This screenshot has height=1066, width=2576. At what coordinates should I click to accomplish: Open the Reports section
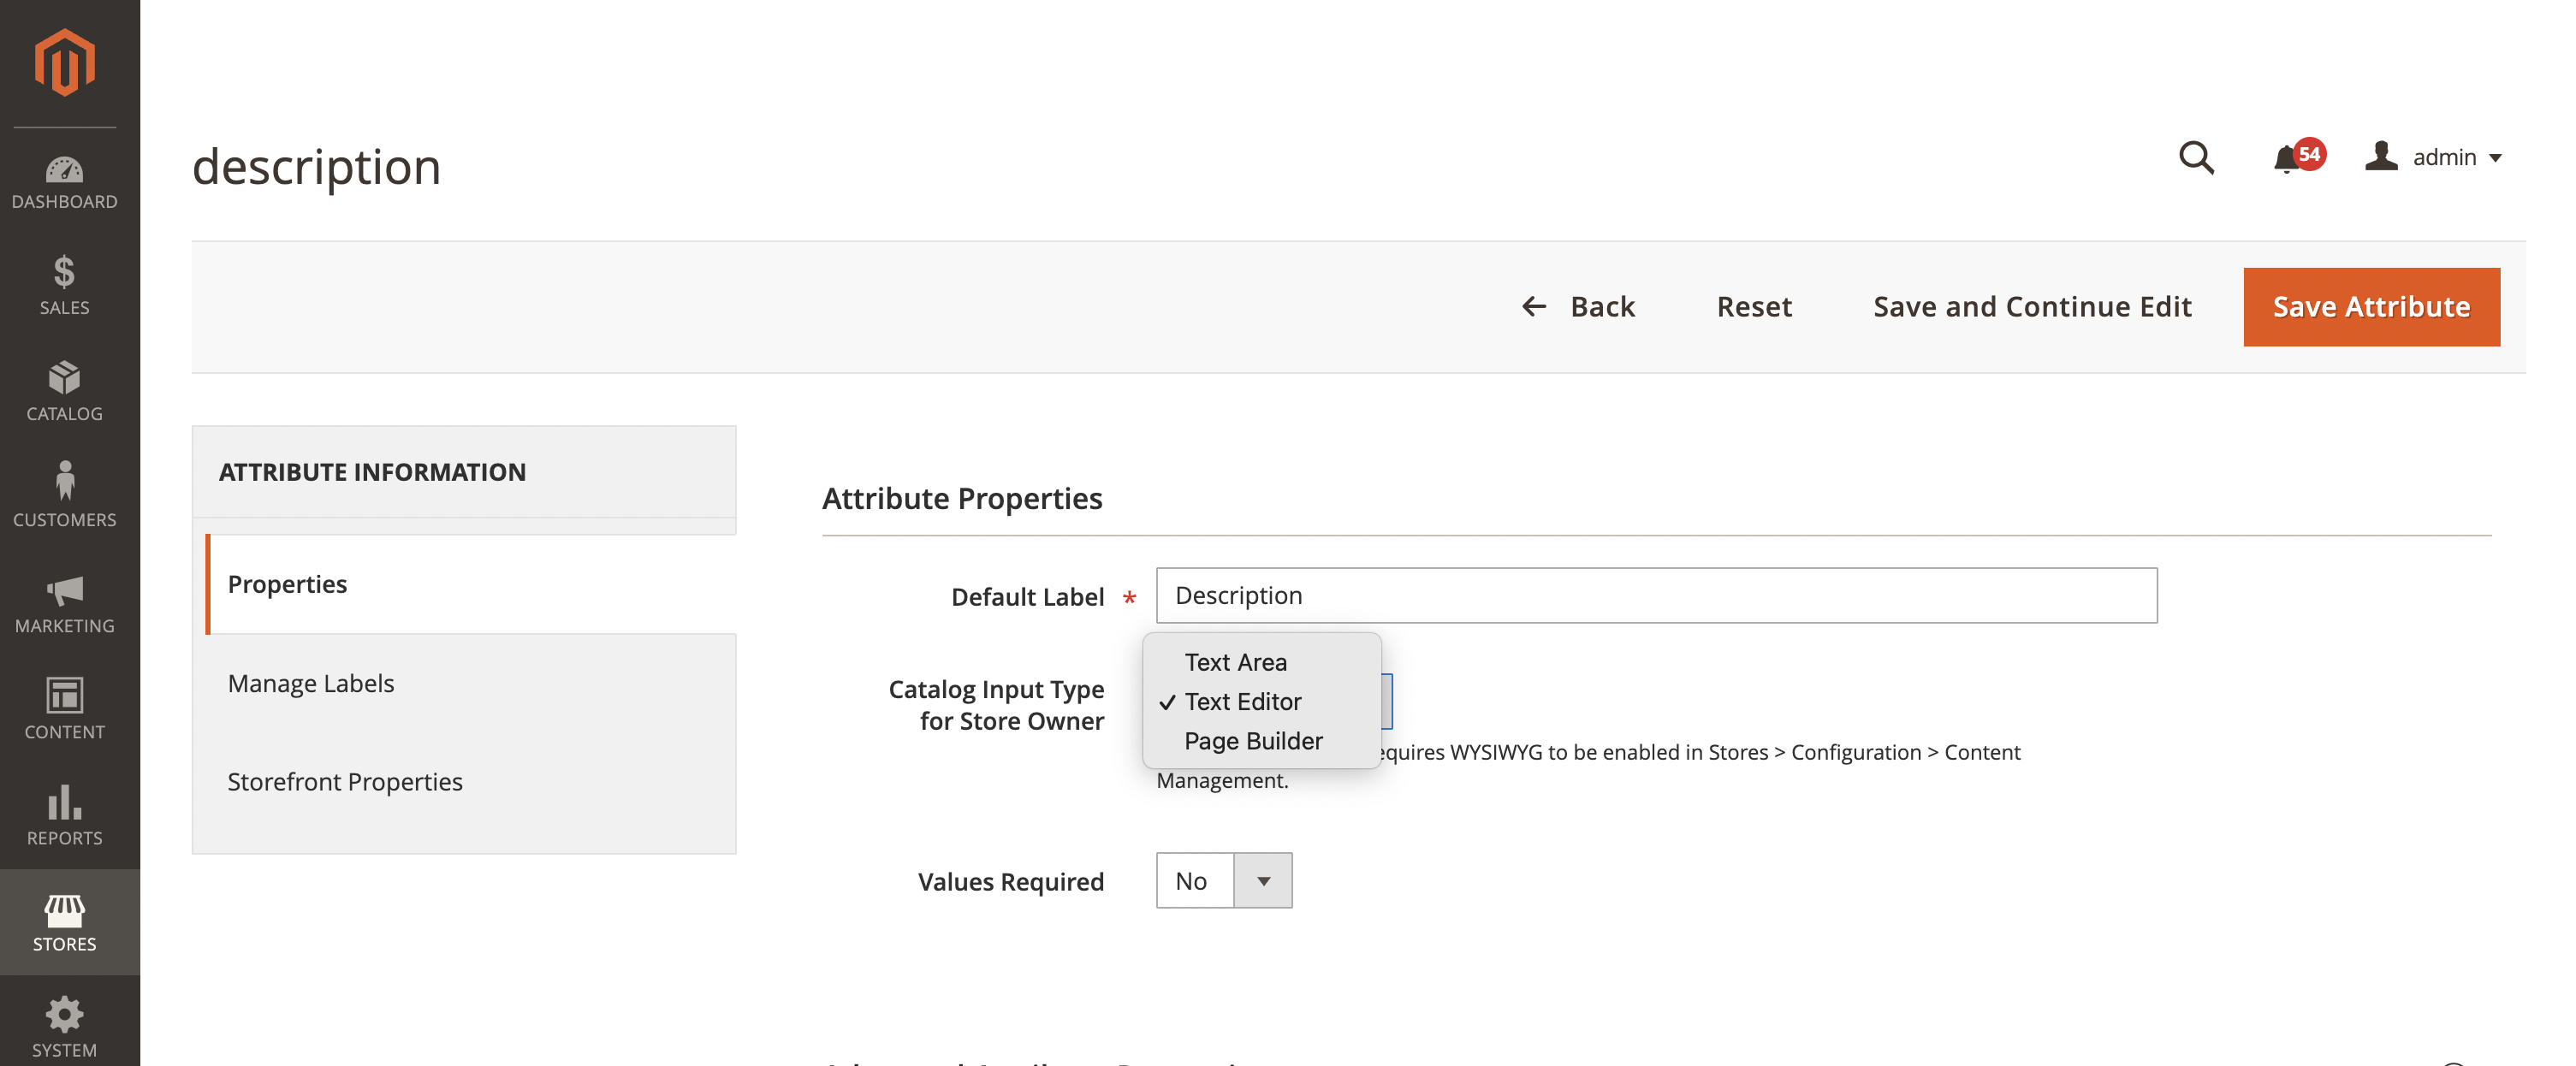64,817
